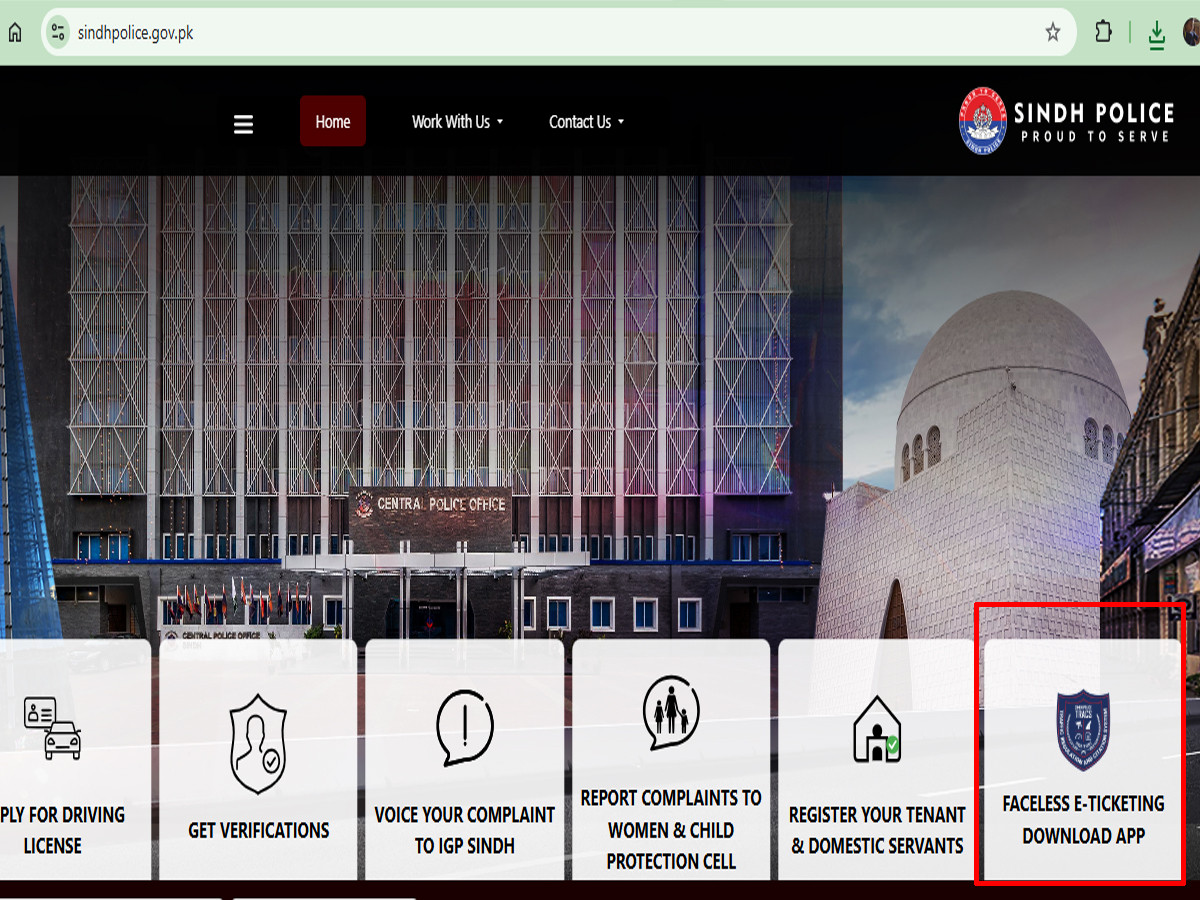Expand the Work With Us dropdown
Screen dimensions: 1200x900
tap(457, 122)
